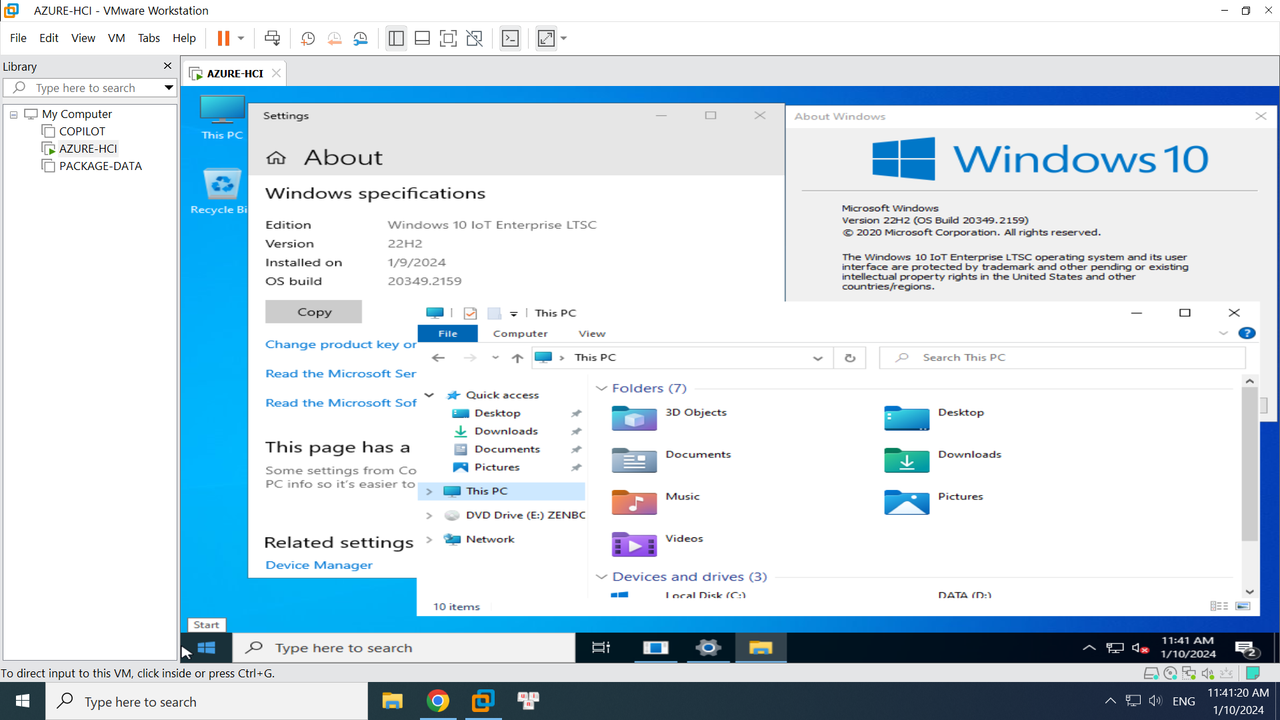The height and width of the screenshot is (720, 1280).
Task: Select the Videos folder icon
Action: (x=634, y=543)
